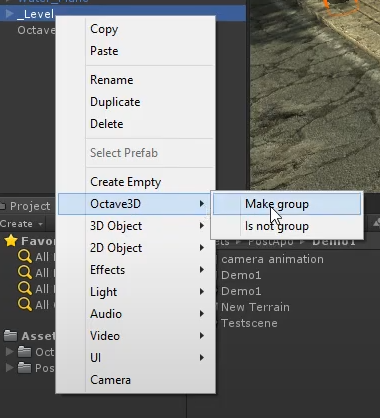Select the New Terrain asset

coord(255,307)
